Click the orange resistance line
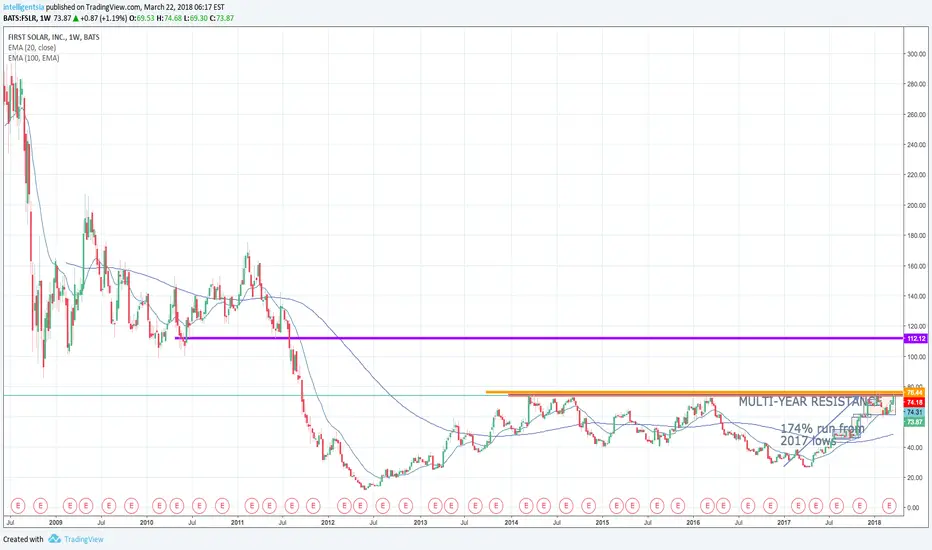This screenshot has height=550, width=932. point(694,392)
